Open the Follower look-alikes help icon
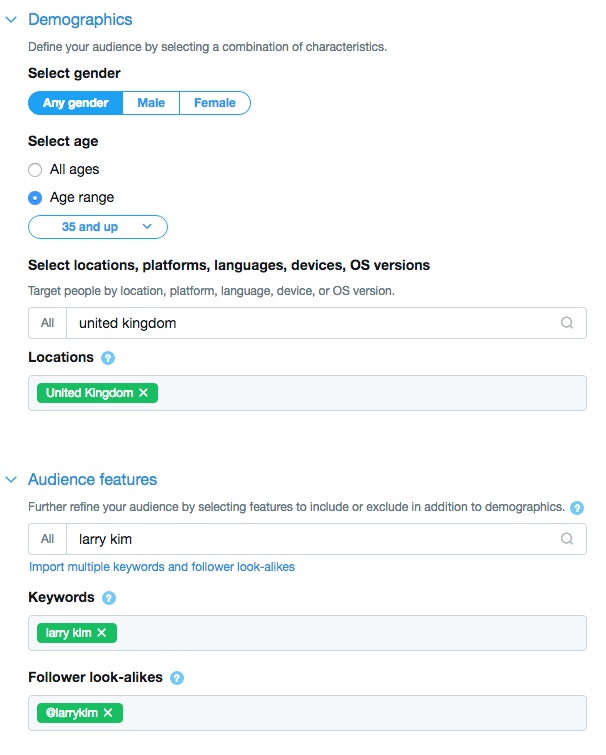Image resolution: width=606 pixels, height=755 pixels. point(177,678)
